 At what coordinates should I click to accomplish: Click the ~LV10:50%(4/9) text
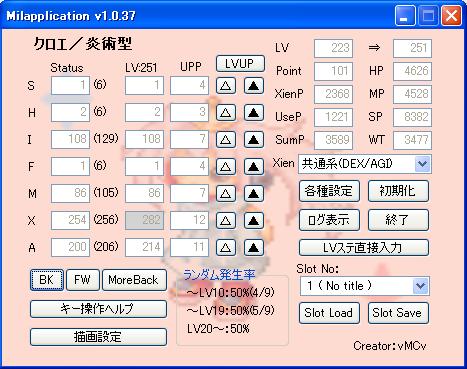click(231, 293)
